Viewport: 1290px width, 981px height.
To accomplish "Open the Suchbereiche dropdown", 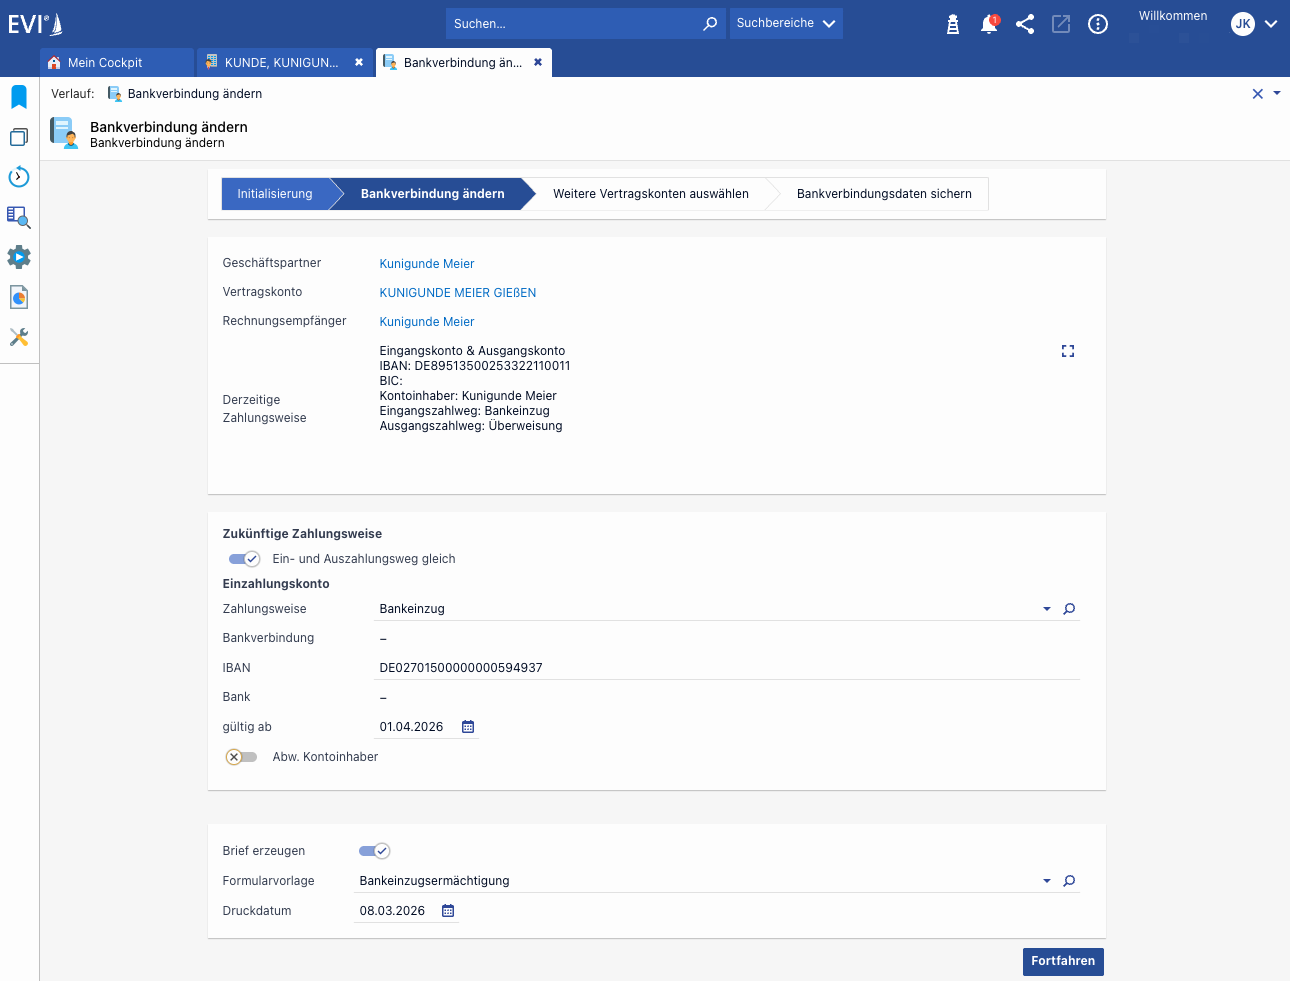I will click(786, 23).
